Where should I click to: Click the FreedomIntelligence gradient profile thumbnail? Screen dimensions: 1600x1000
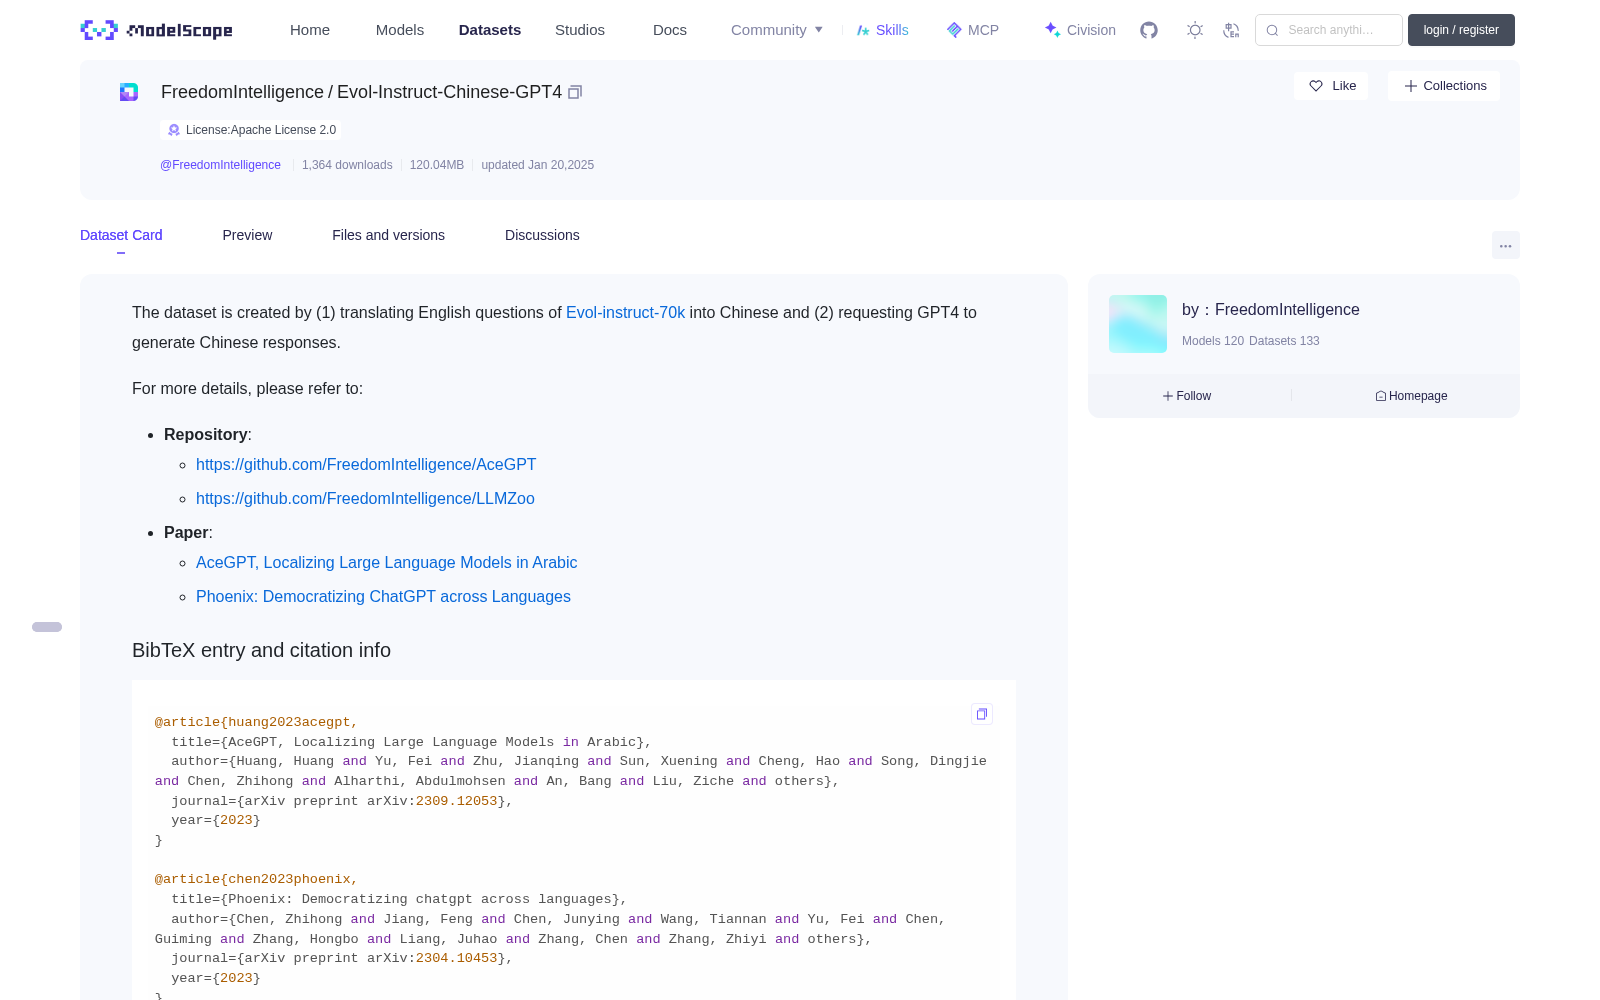point(1138,324)
